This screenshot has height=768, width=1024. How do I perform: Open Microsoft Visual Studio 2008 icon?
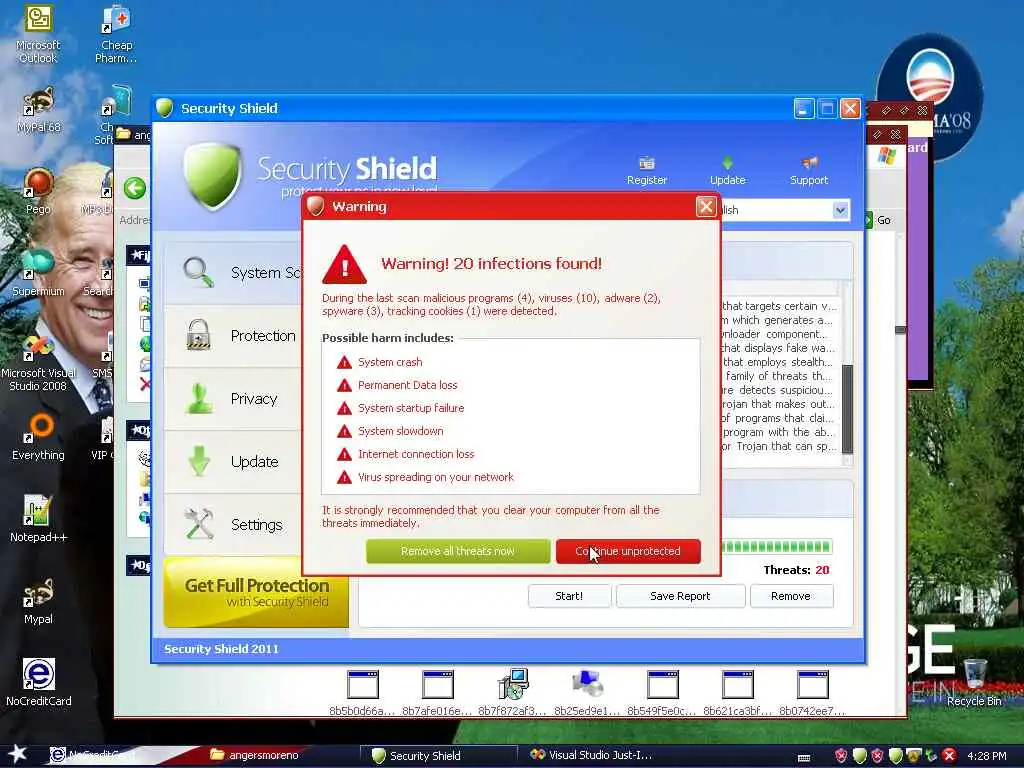(38, 363)
